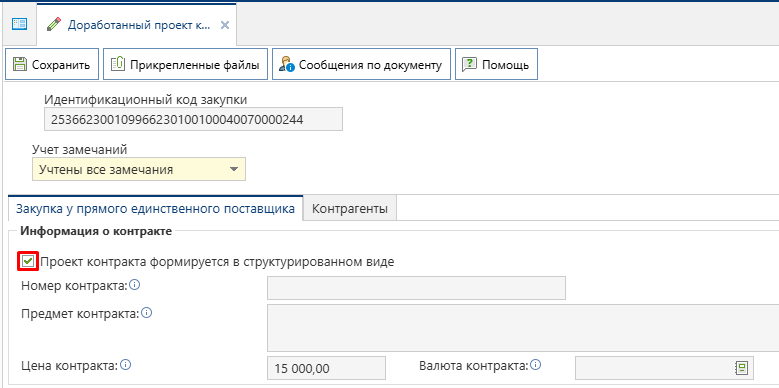Screen dimensions: 779x388
Task: Open the Учтены все замечания combo box
Action: 139,169
